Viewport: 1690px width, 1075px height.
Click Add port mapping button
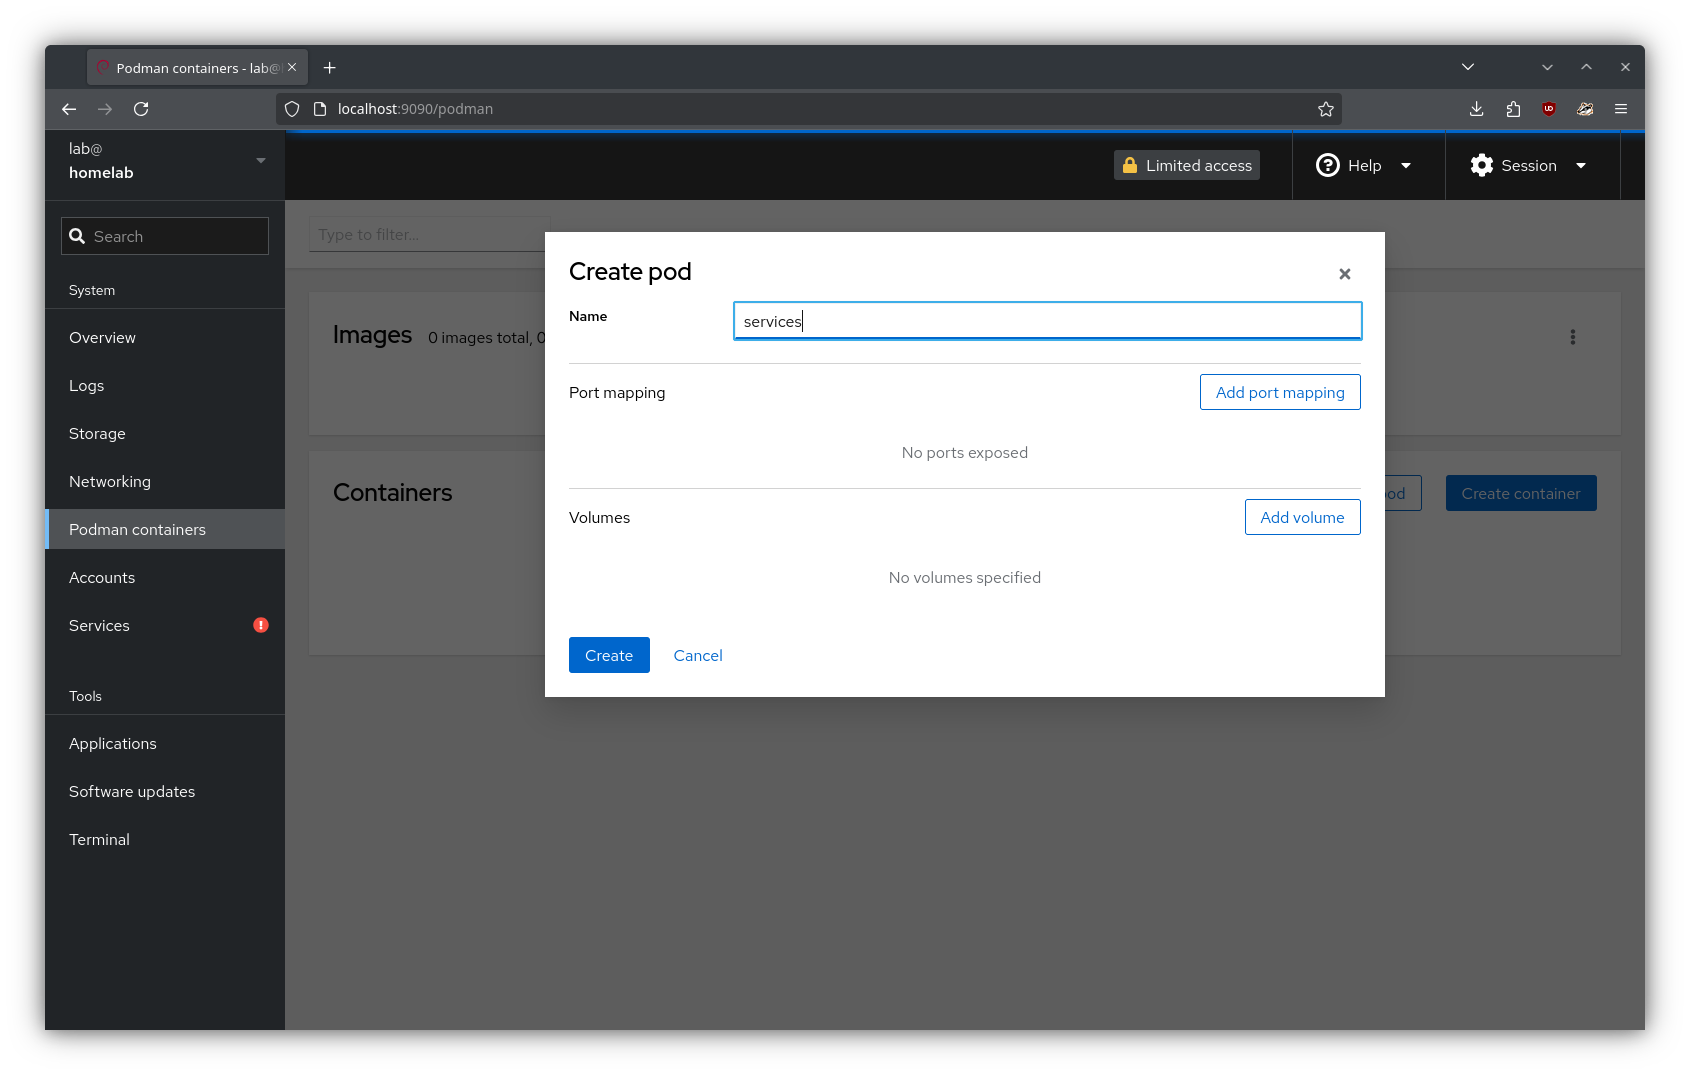pos(1279,392)
